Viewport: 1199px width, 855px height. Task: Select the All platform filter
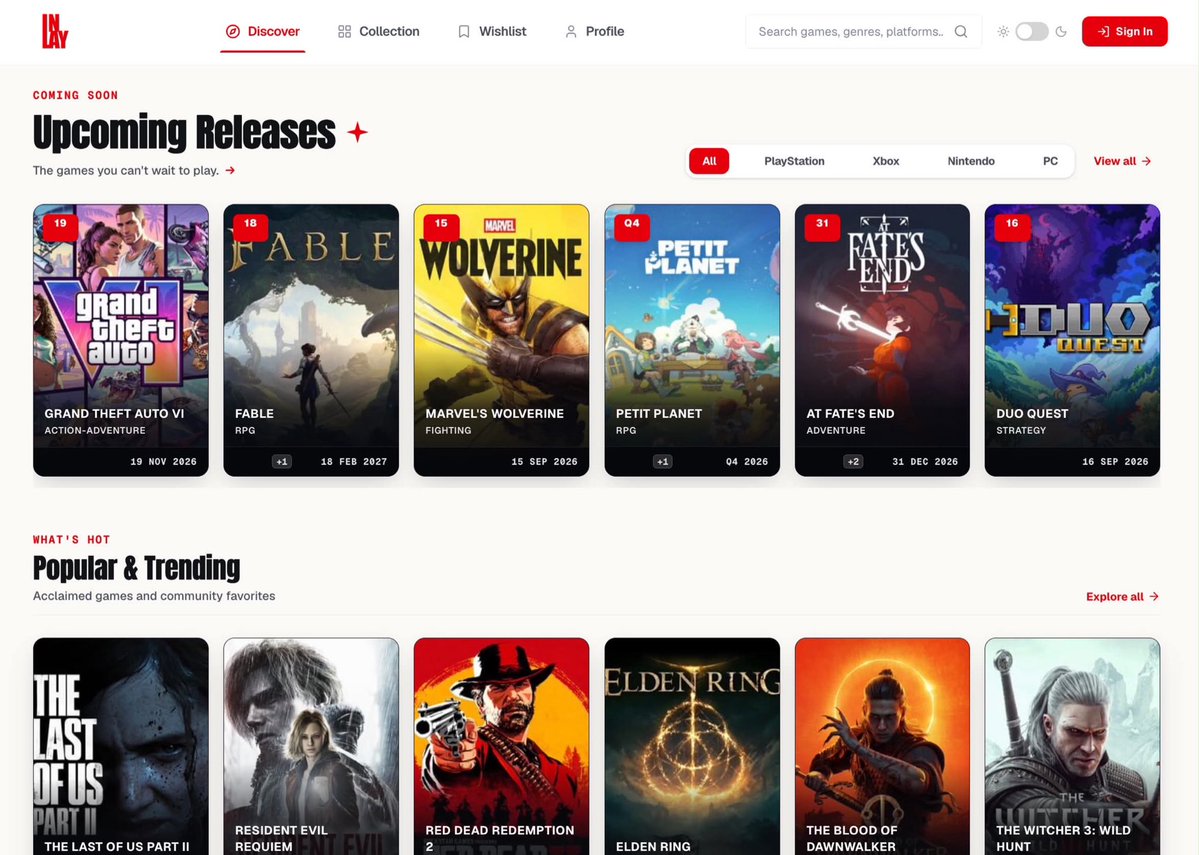click(709, 161)
